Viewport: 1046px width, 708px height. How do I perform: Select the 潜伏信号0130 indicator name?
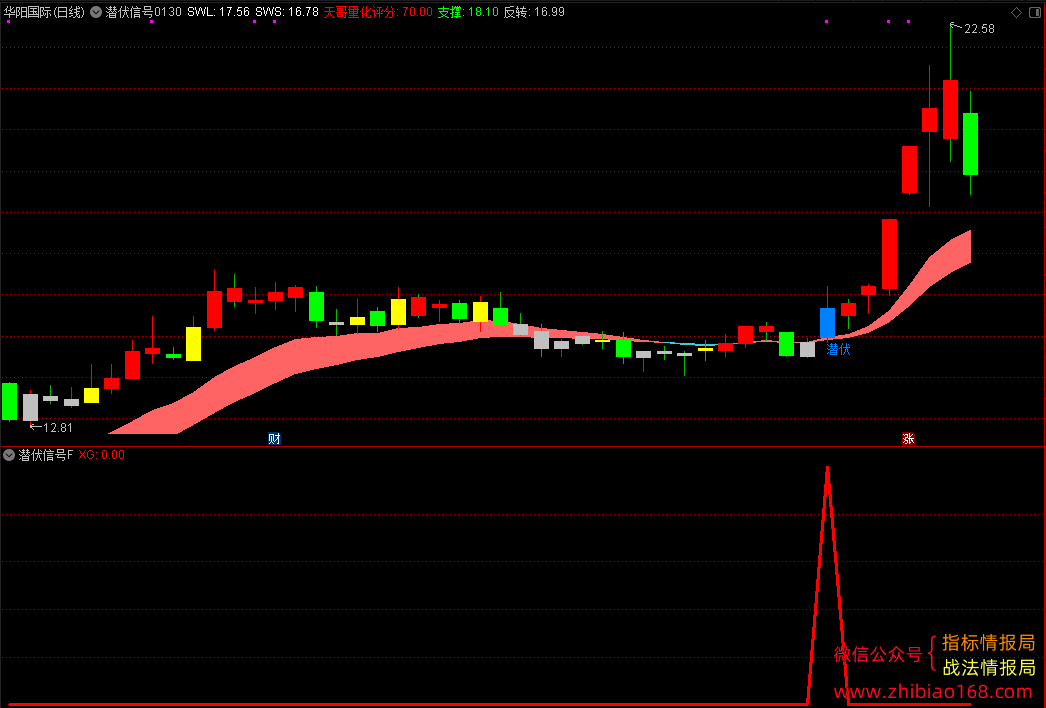pos(143,12)
